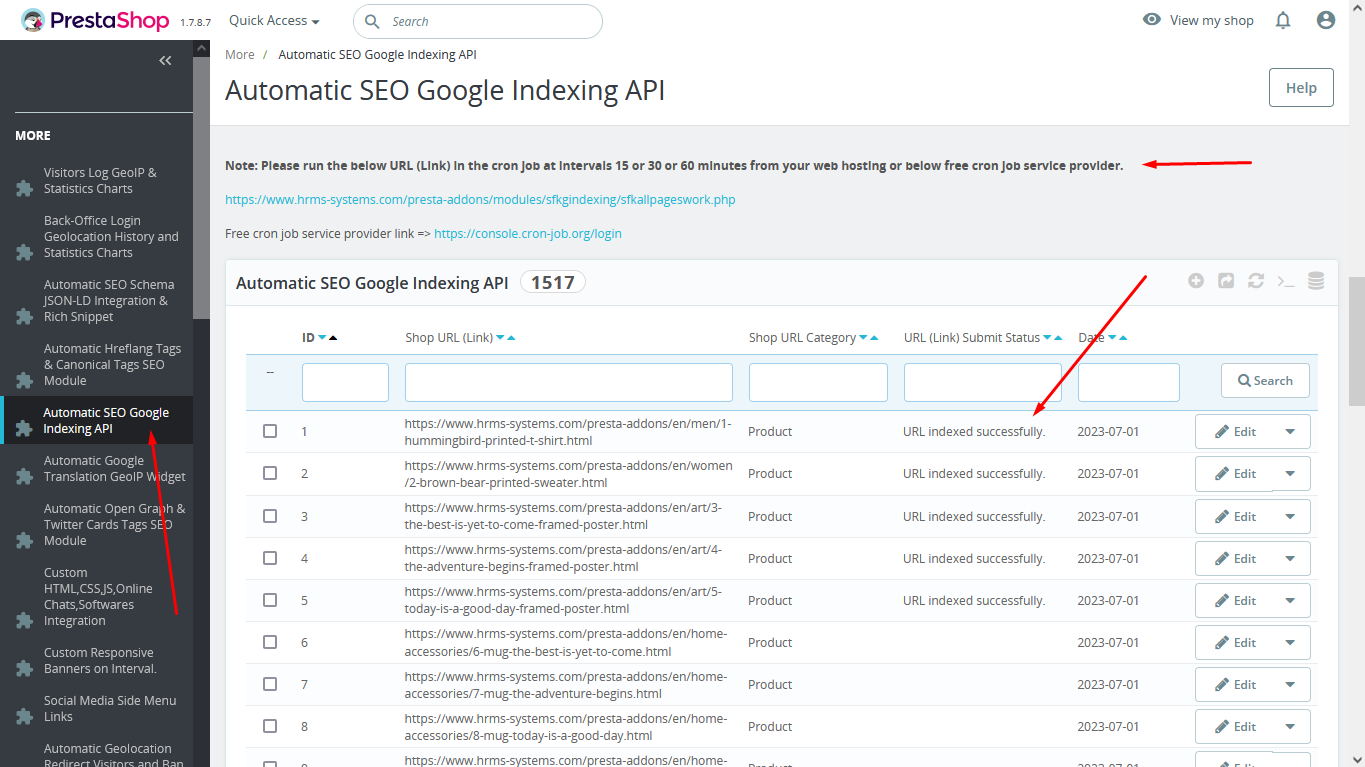Click the Add new plus icon in list header
1365x767 pixels.
click(x=1196, y=281)
